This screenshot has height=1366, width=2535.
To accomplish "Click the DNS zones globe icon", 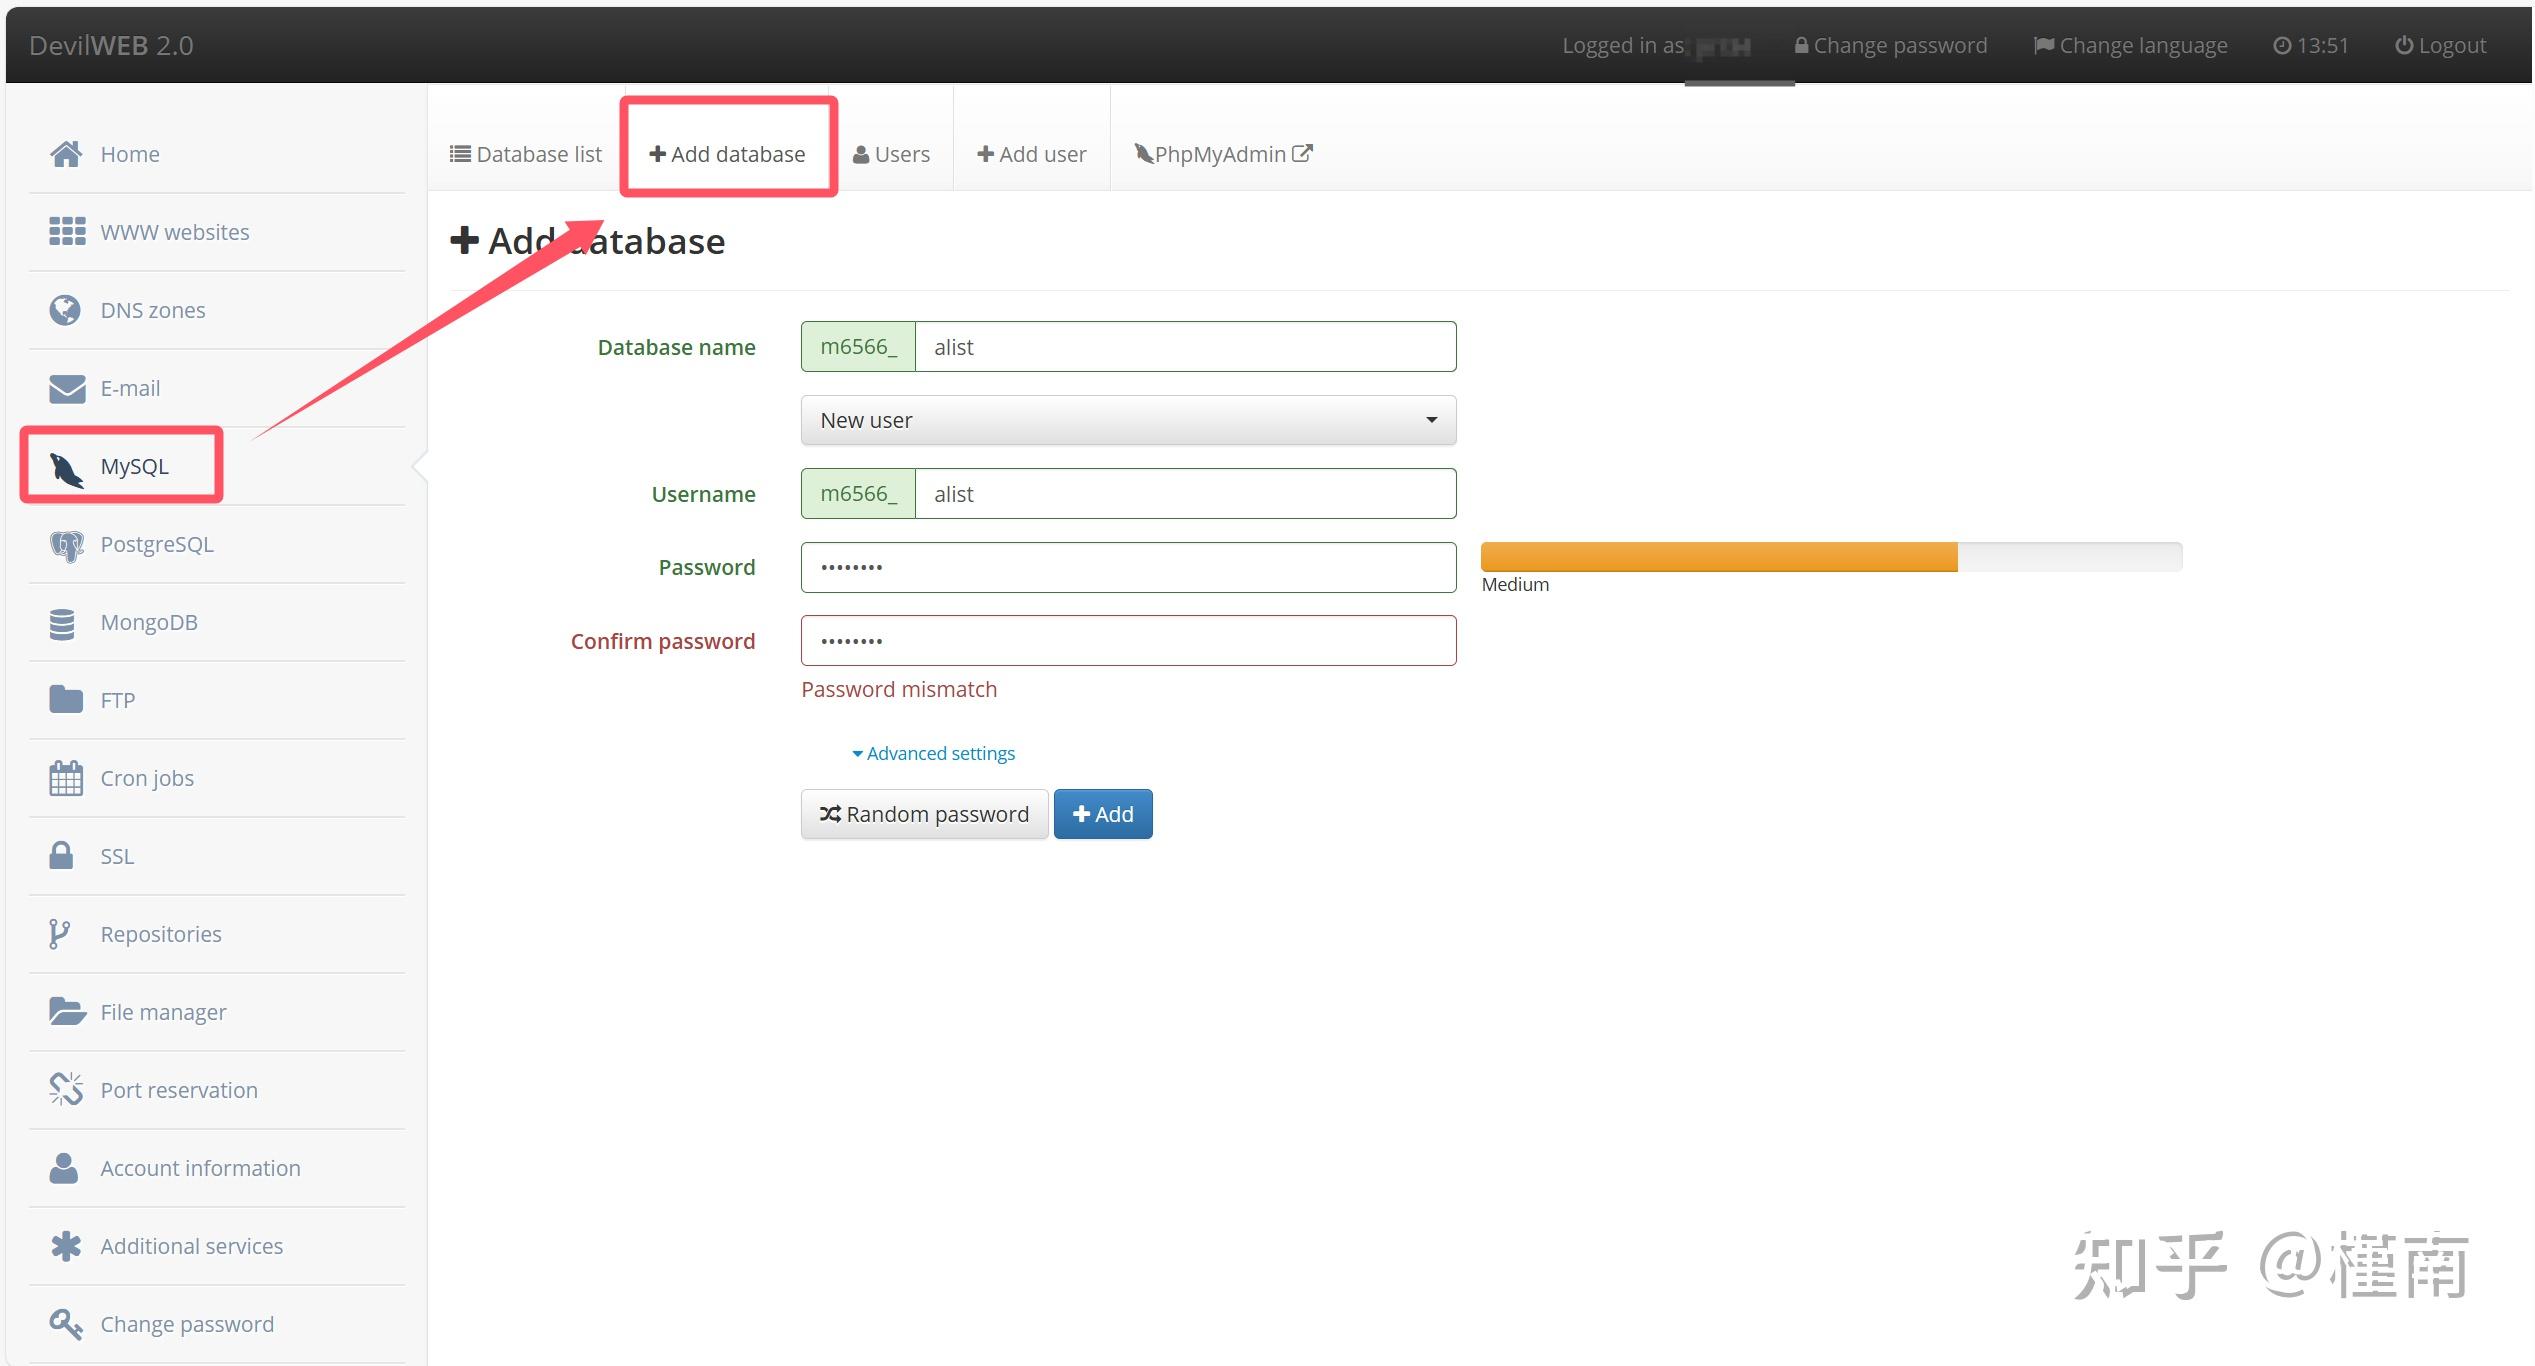I will 66,310.
